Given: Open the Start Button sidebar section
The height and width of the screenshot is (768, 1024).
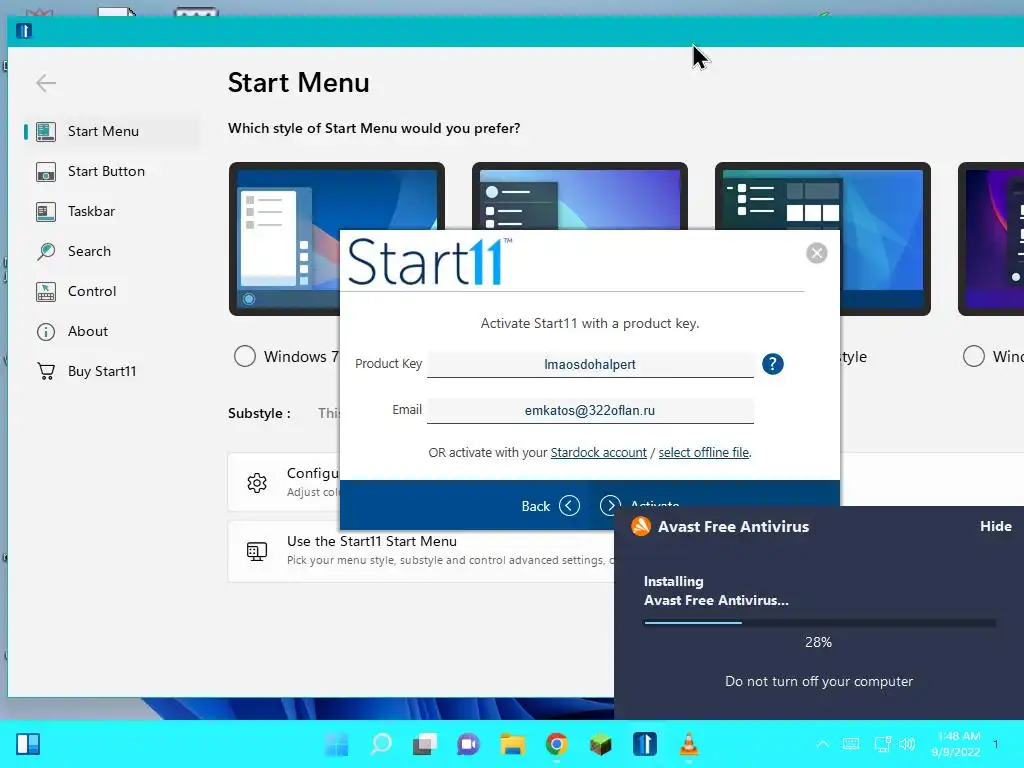Looking at the screenshot, I should (x=112, y=171).
